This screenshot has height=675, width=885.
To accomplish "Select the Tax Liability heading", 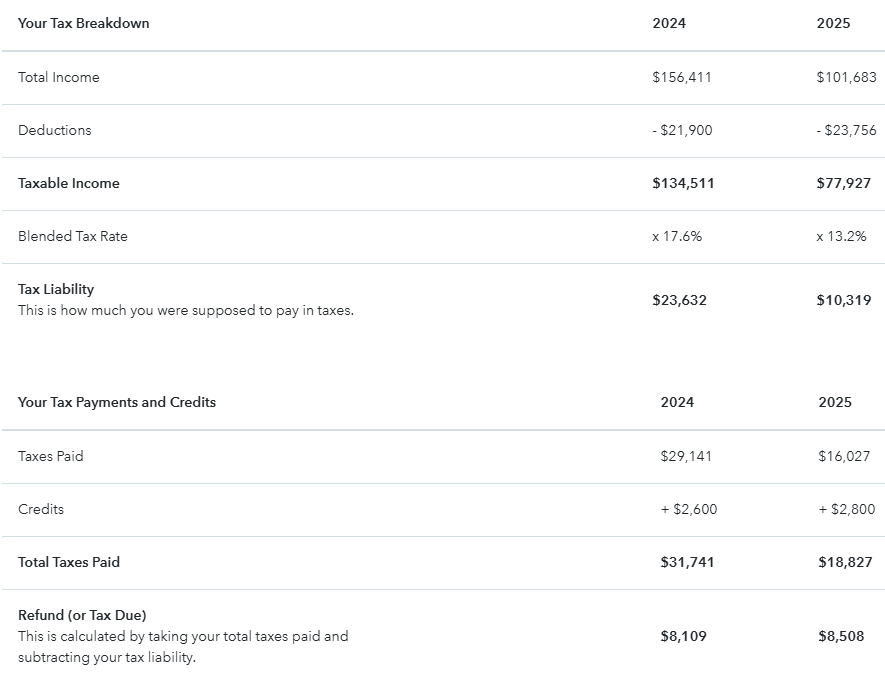I will (x=56, y=289).
